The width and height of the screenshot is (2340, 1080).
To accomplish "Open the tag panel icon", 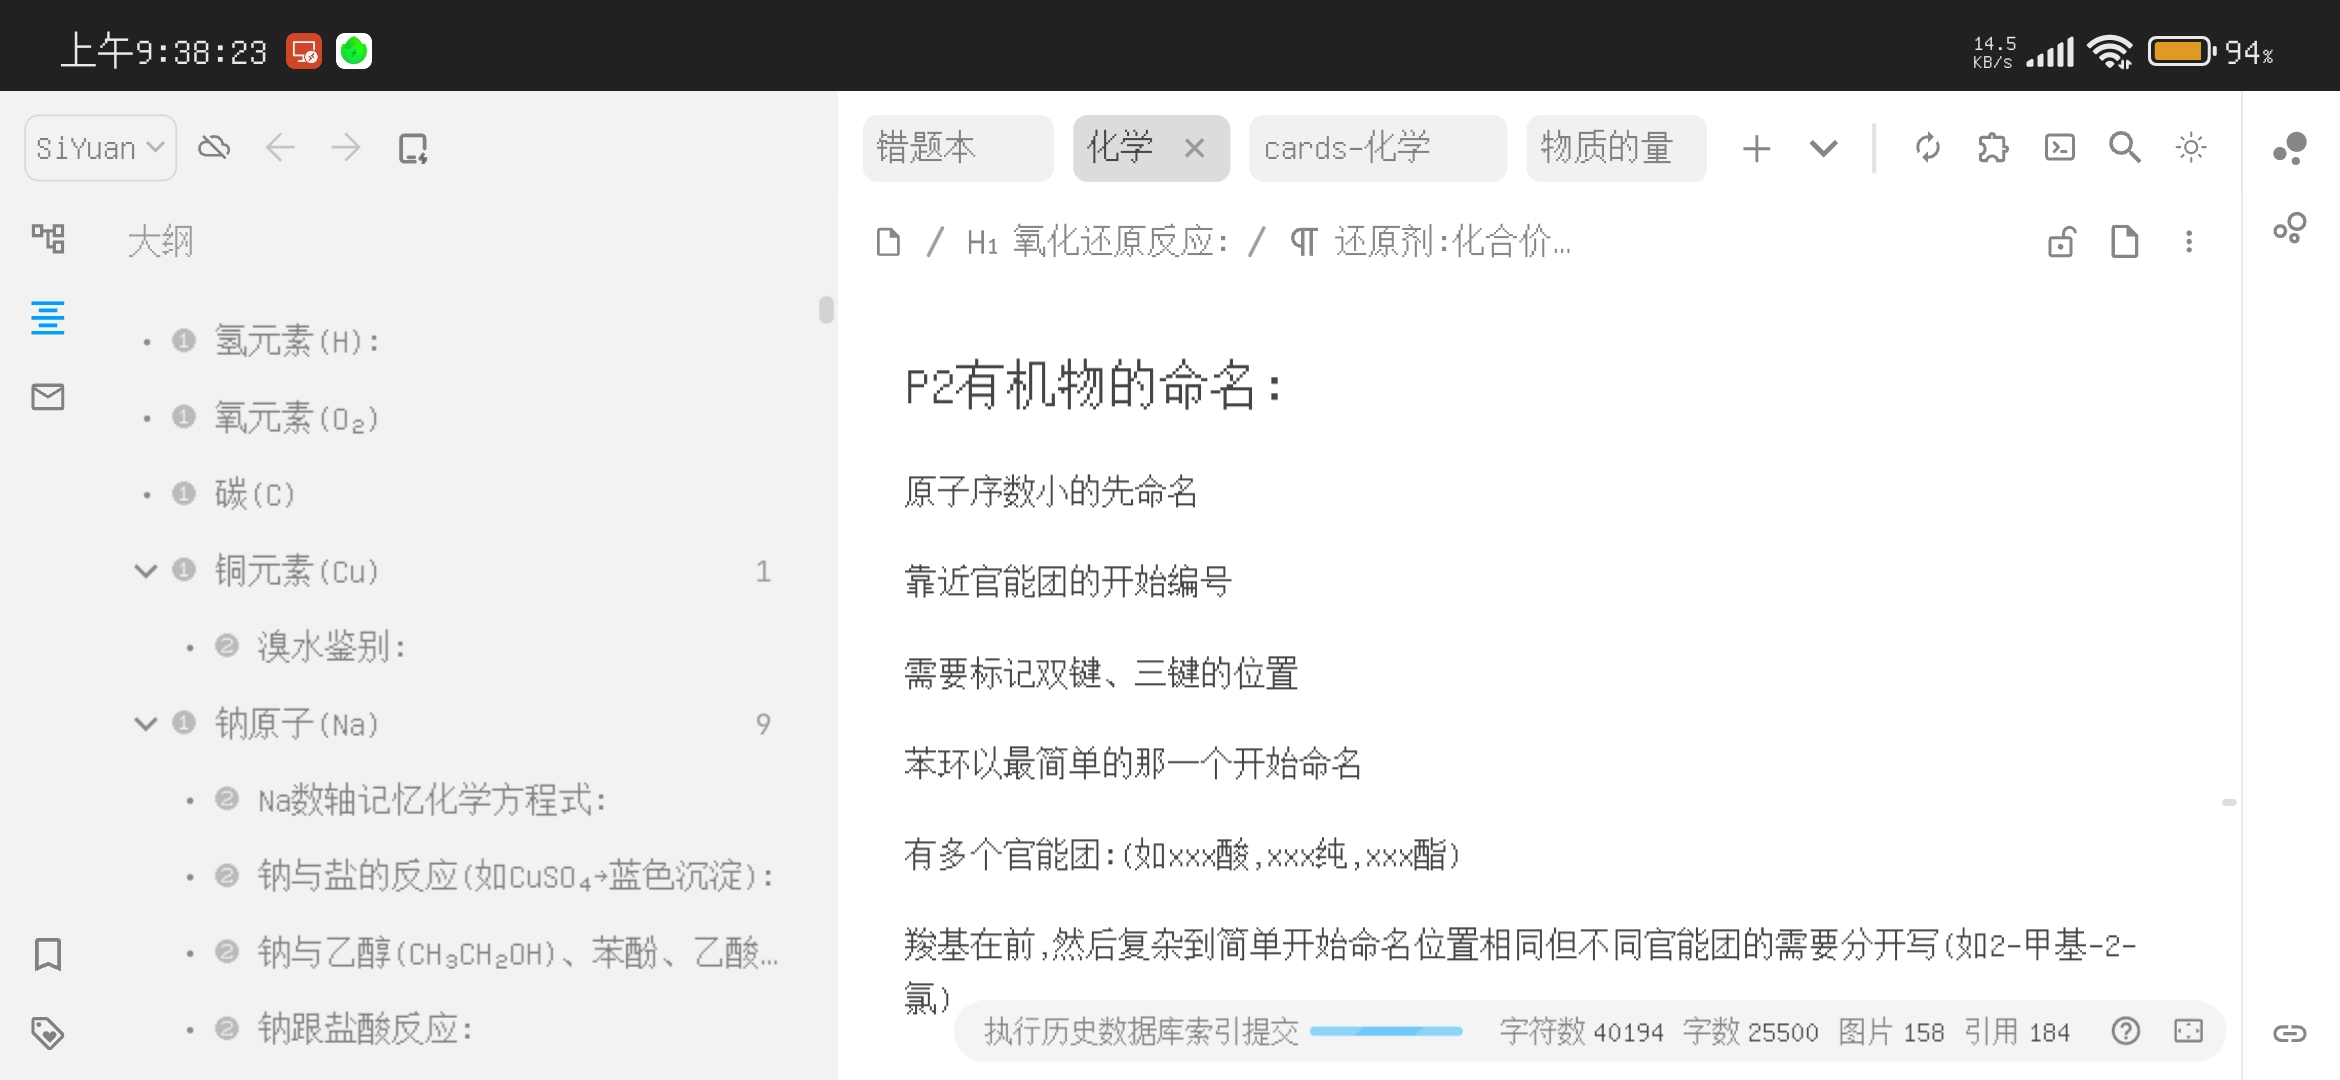I will click(47, 1033).
